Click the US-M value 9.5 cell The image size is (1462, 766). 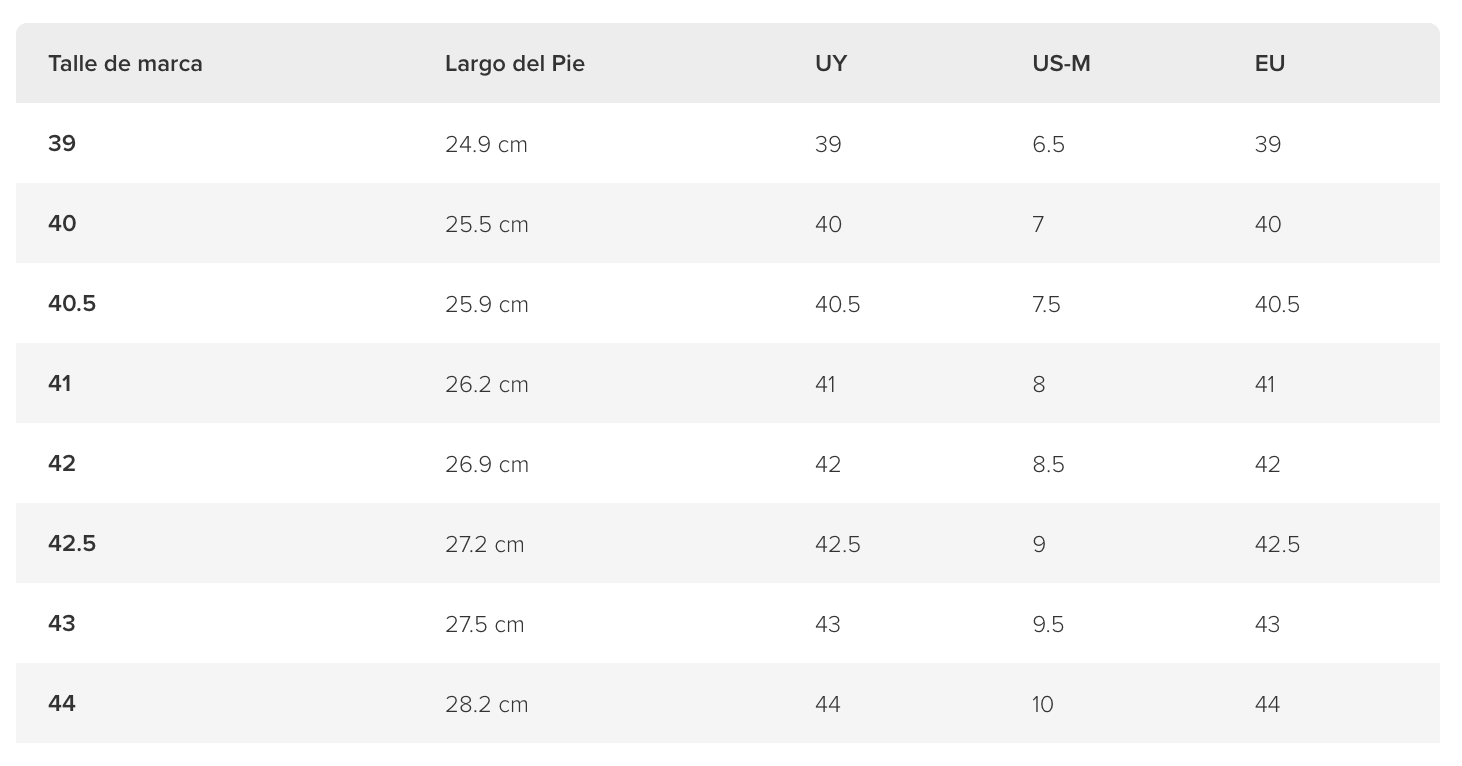[1048, 625]
